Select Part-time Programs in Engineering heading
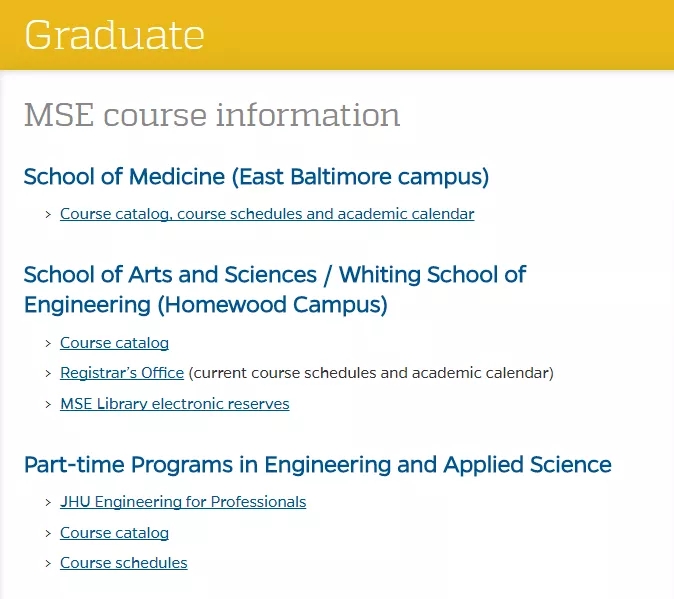This screenshot has height=599, width=674. [x=318, y=465]
